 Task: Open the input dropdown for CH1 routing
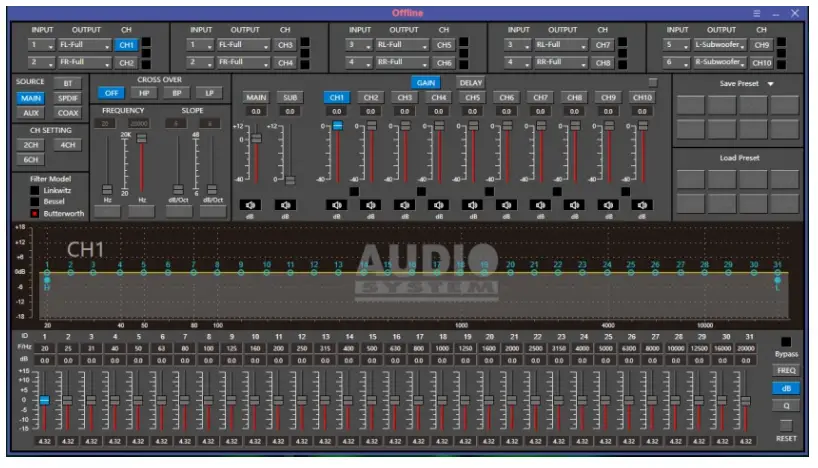point(41,45)
